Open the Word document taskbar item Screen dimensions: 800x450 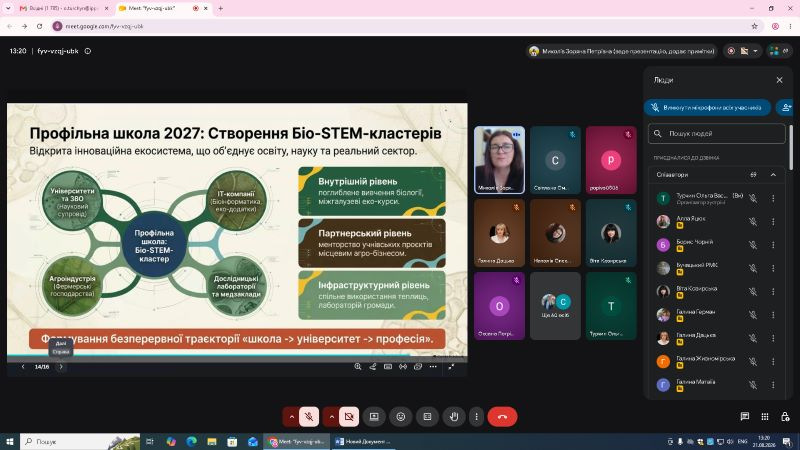362,441
